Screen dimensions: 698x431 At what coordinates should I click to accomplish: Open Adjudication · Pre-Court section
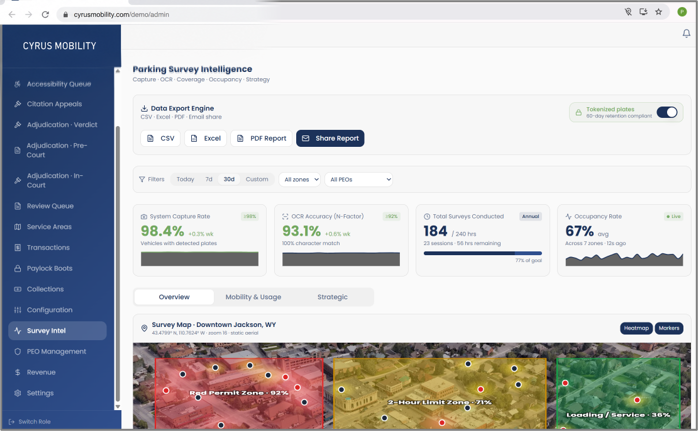tap(58, 150)
